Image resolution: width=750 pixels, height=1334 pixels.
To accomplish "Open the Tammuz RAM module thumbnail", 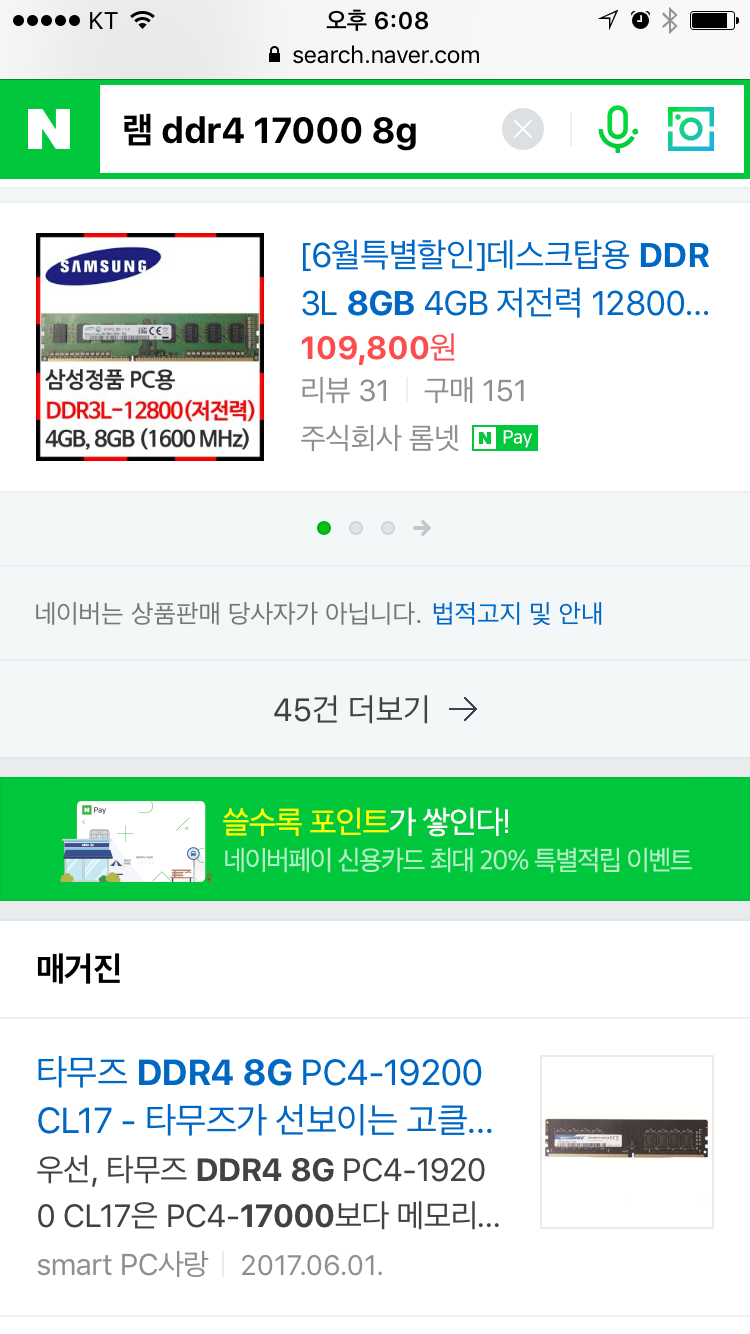I will tap(627, 1141).
